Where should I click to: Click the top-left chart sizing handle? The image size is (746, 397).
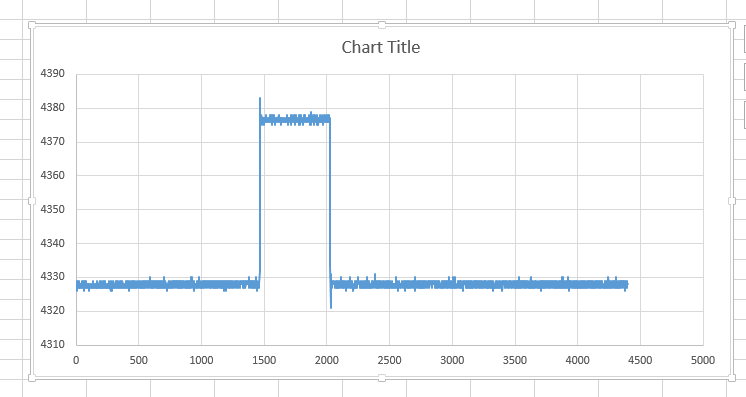click(32, 25)
